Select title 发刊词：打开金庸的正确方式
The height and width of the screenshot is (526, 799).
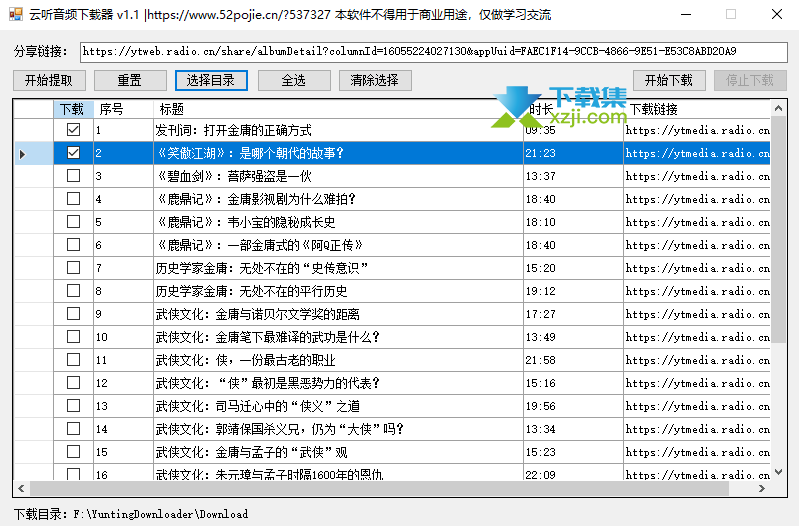[x=233, y=130]
